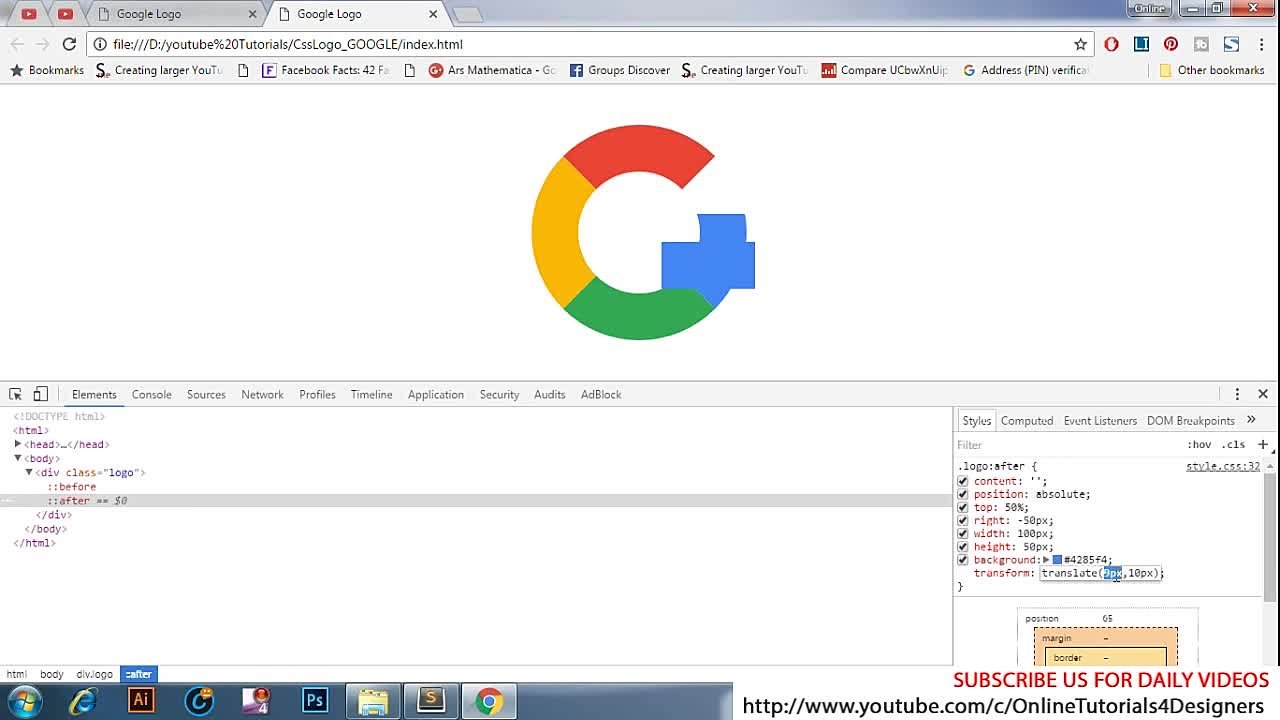Open the Other bookmarks folder
Viewport: 1280px width, 720px height.
pos(1212,70)
